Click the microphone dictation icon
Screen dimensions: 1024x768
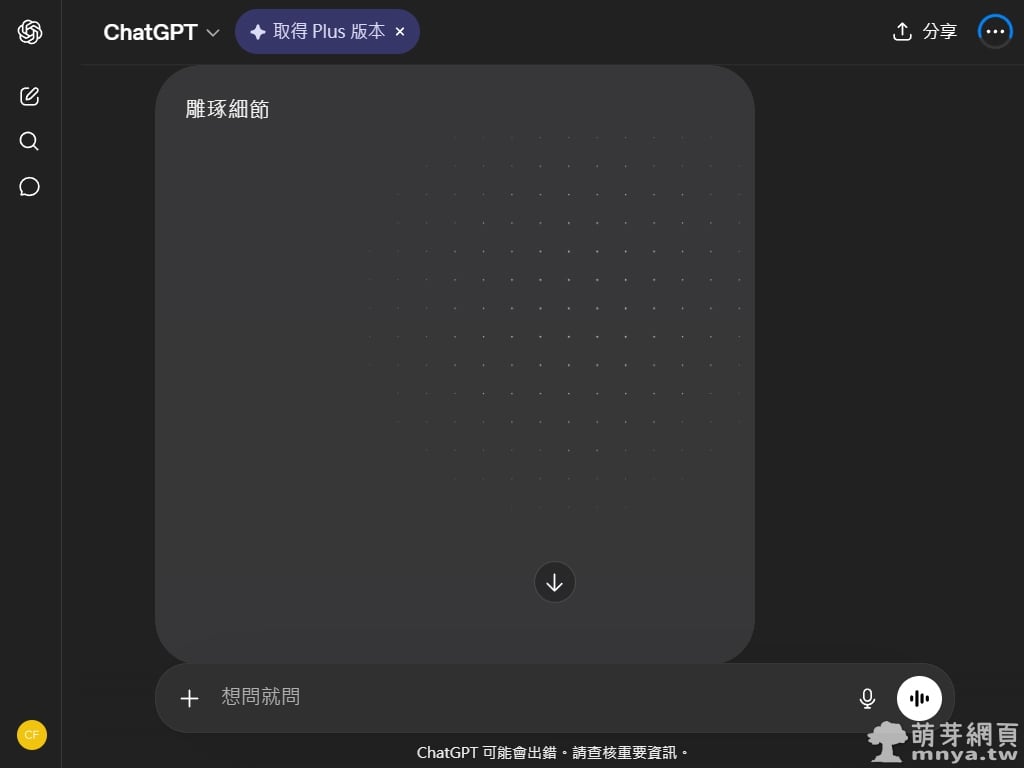point(867,698)
